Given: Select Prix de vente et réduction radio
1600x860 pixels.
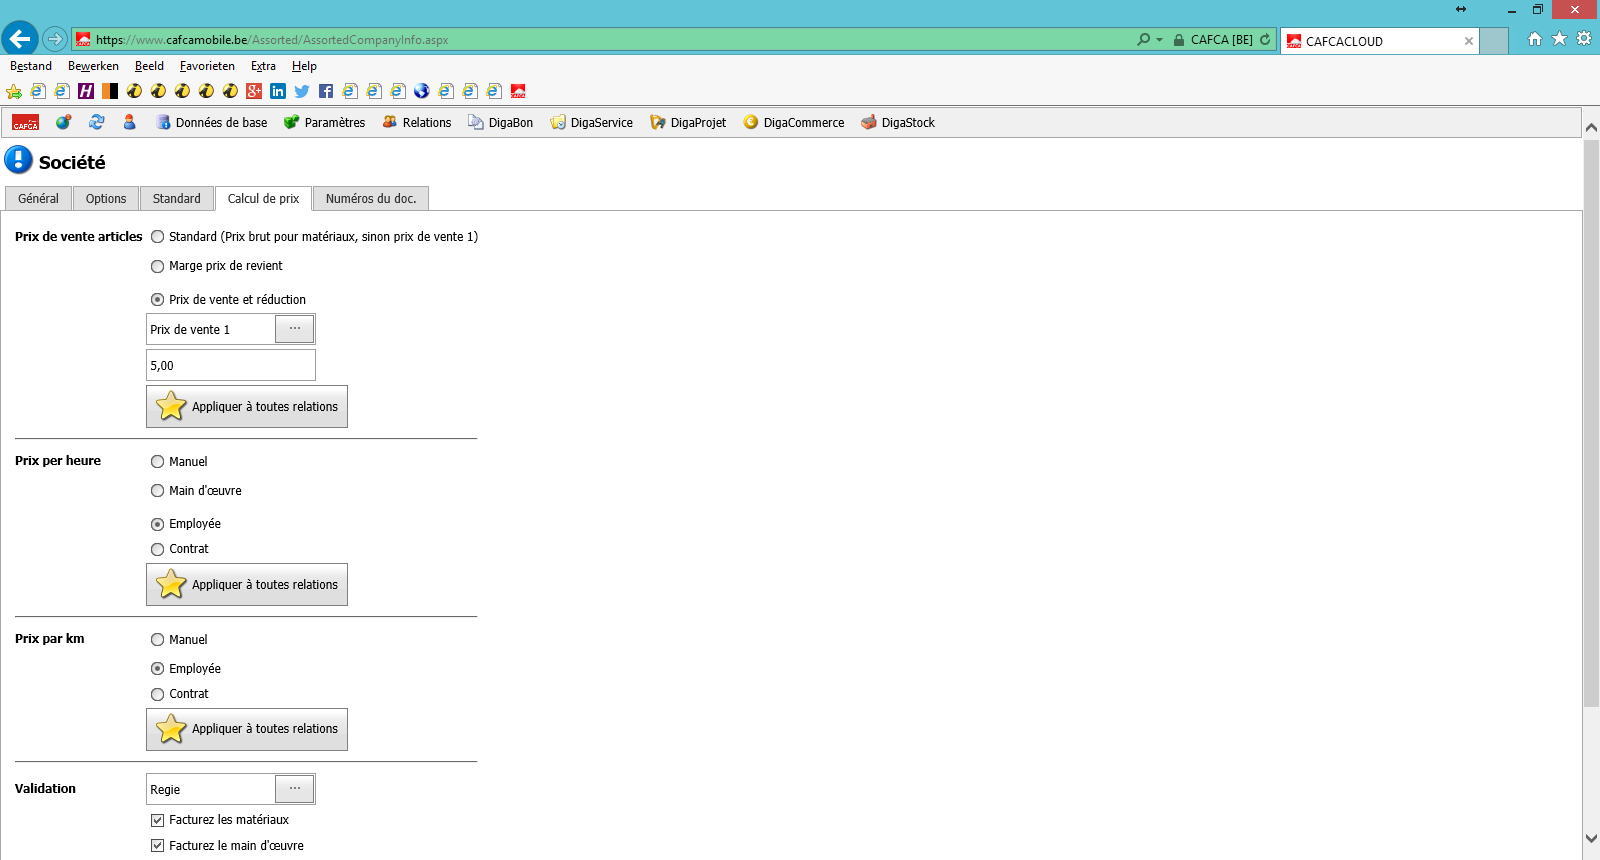Looking at the screenshot, I should point(157,299).
